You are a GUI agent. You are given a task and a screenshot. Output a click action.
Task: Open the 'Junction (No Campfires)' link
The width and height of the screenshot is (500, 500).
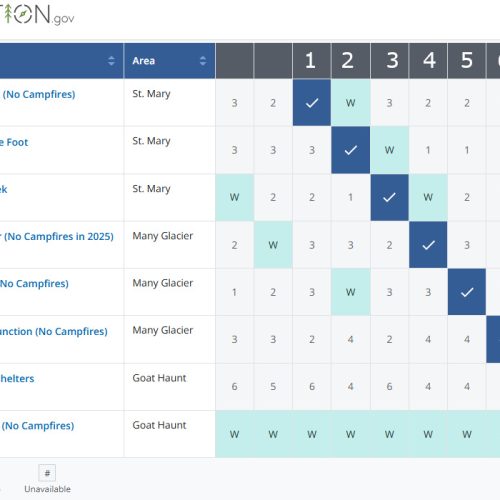(x=54, y=331)
